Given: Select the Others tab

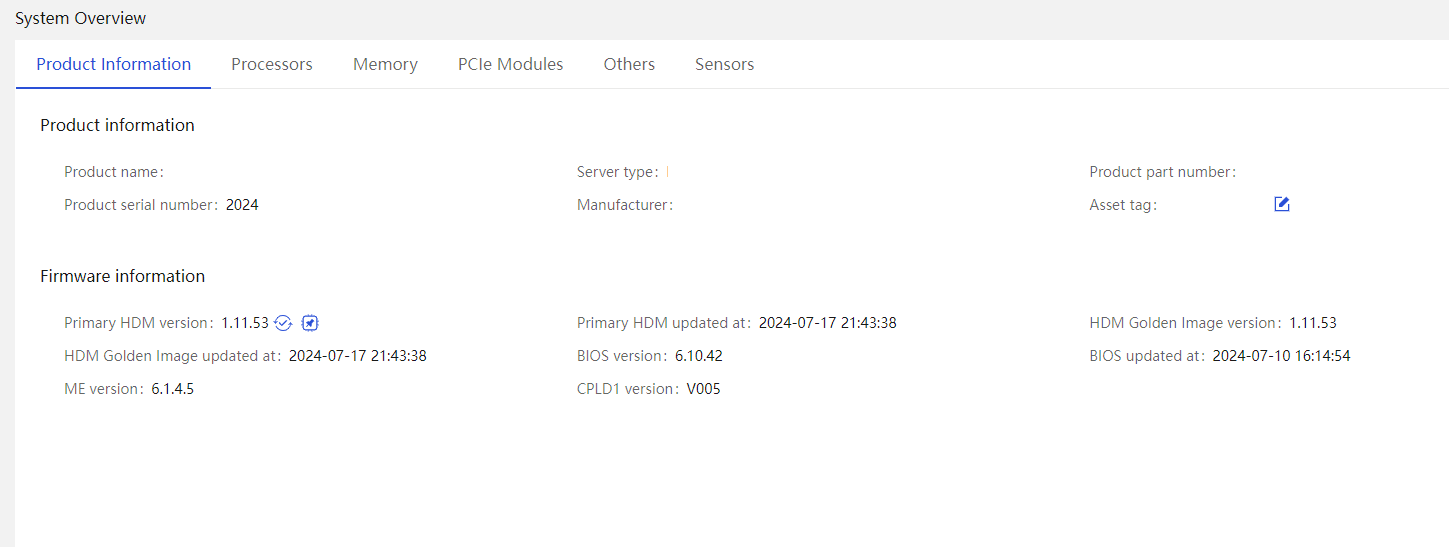Looking at the screenshot, I should click(629, 64).
